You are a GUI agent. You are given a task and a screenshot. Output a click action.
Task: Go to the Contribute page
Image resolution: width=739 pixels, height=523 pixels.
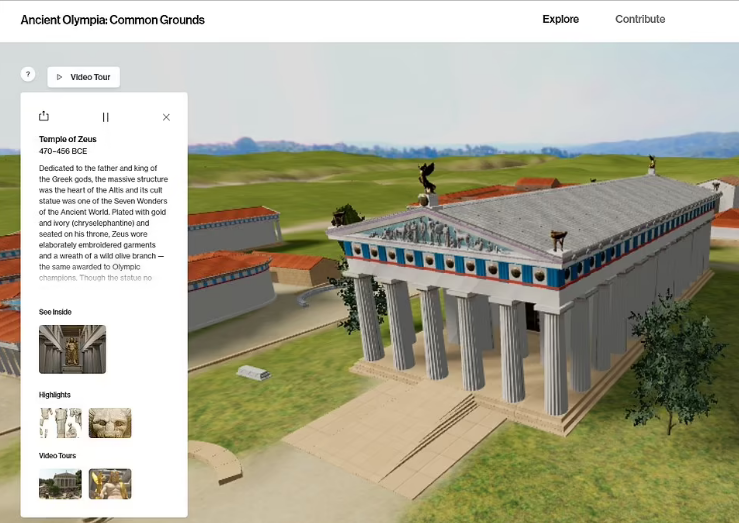[640, 19]
